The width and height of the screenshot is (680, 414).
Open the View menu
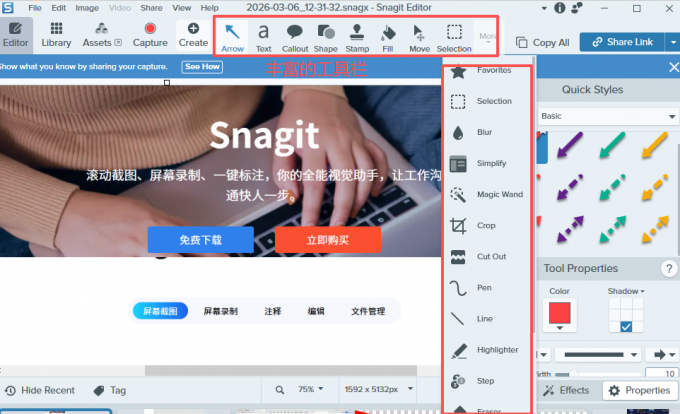pos(181,8)
